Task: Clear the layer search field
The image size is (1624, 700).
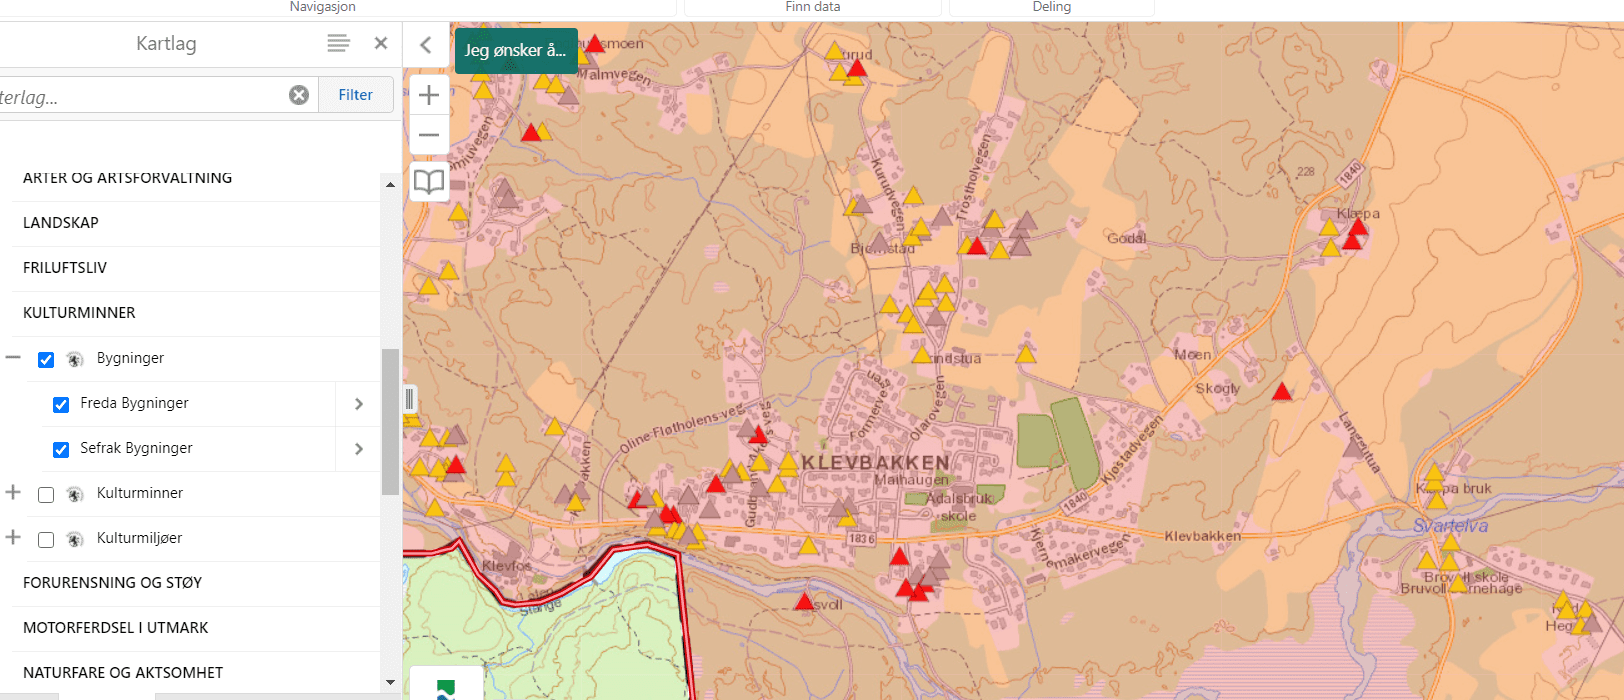Action: (299, 95)
